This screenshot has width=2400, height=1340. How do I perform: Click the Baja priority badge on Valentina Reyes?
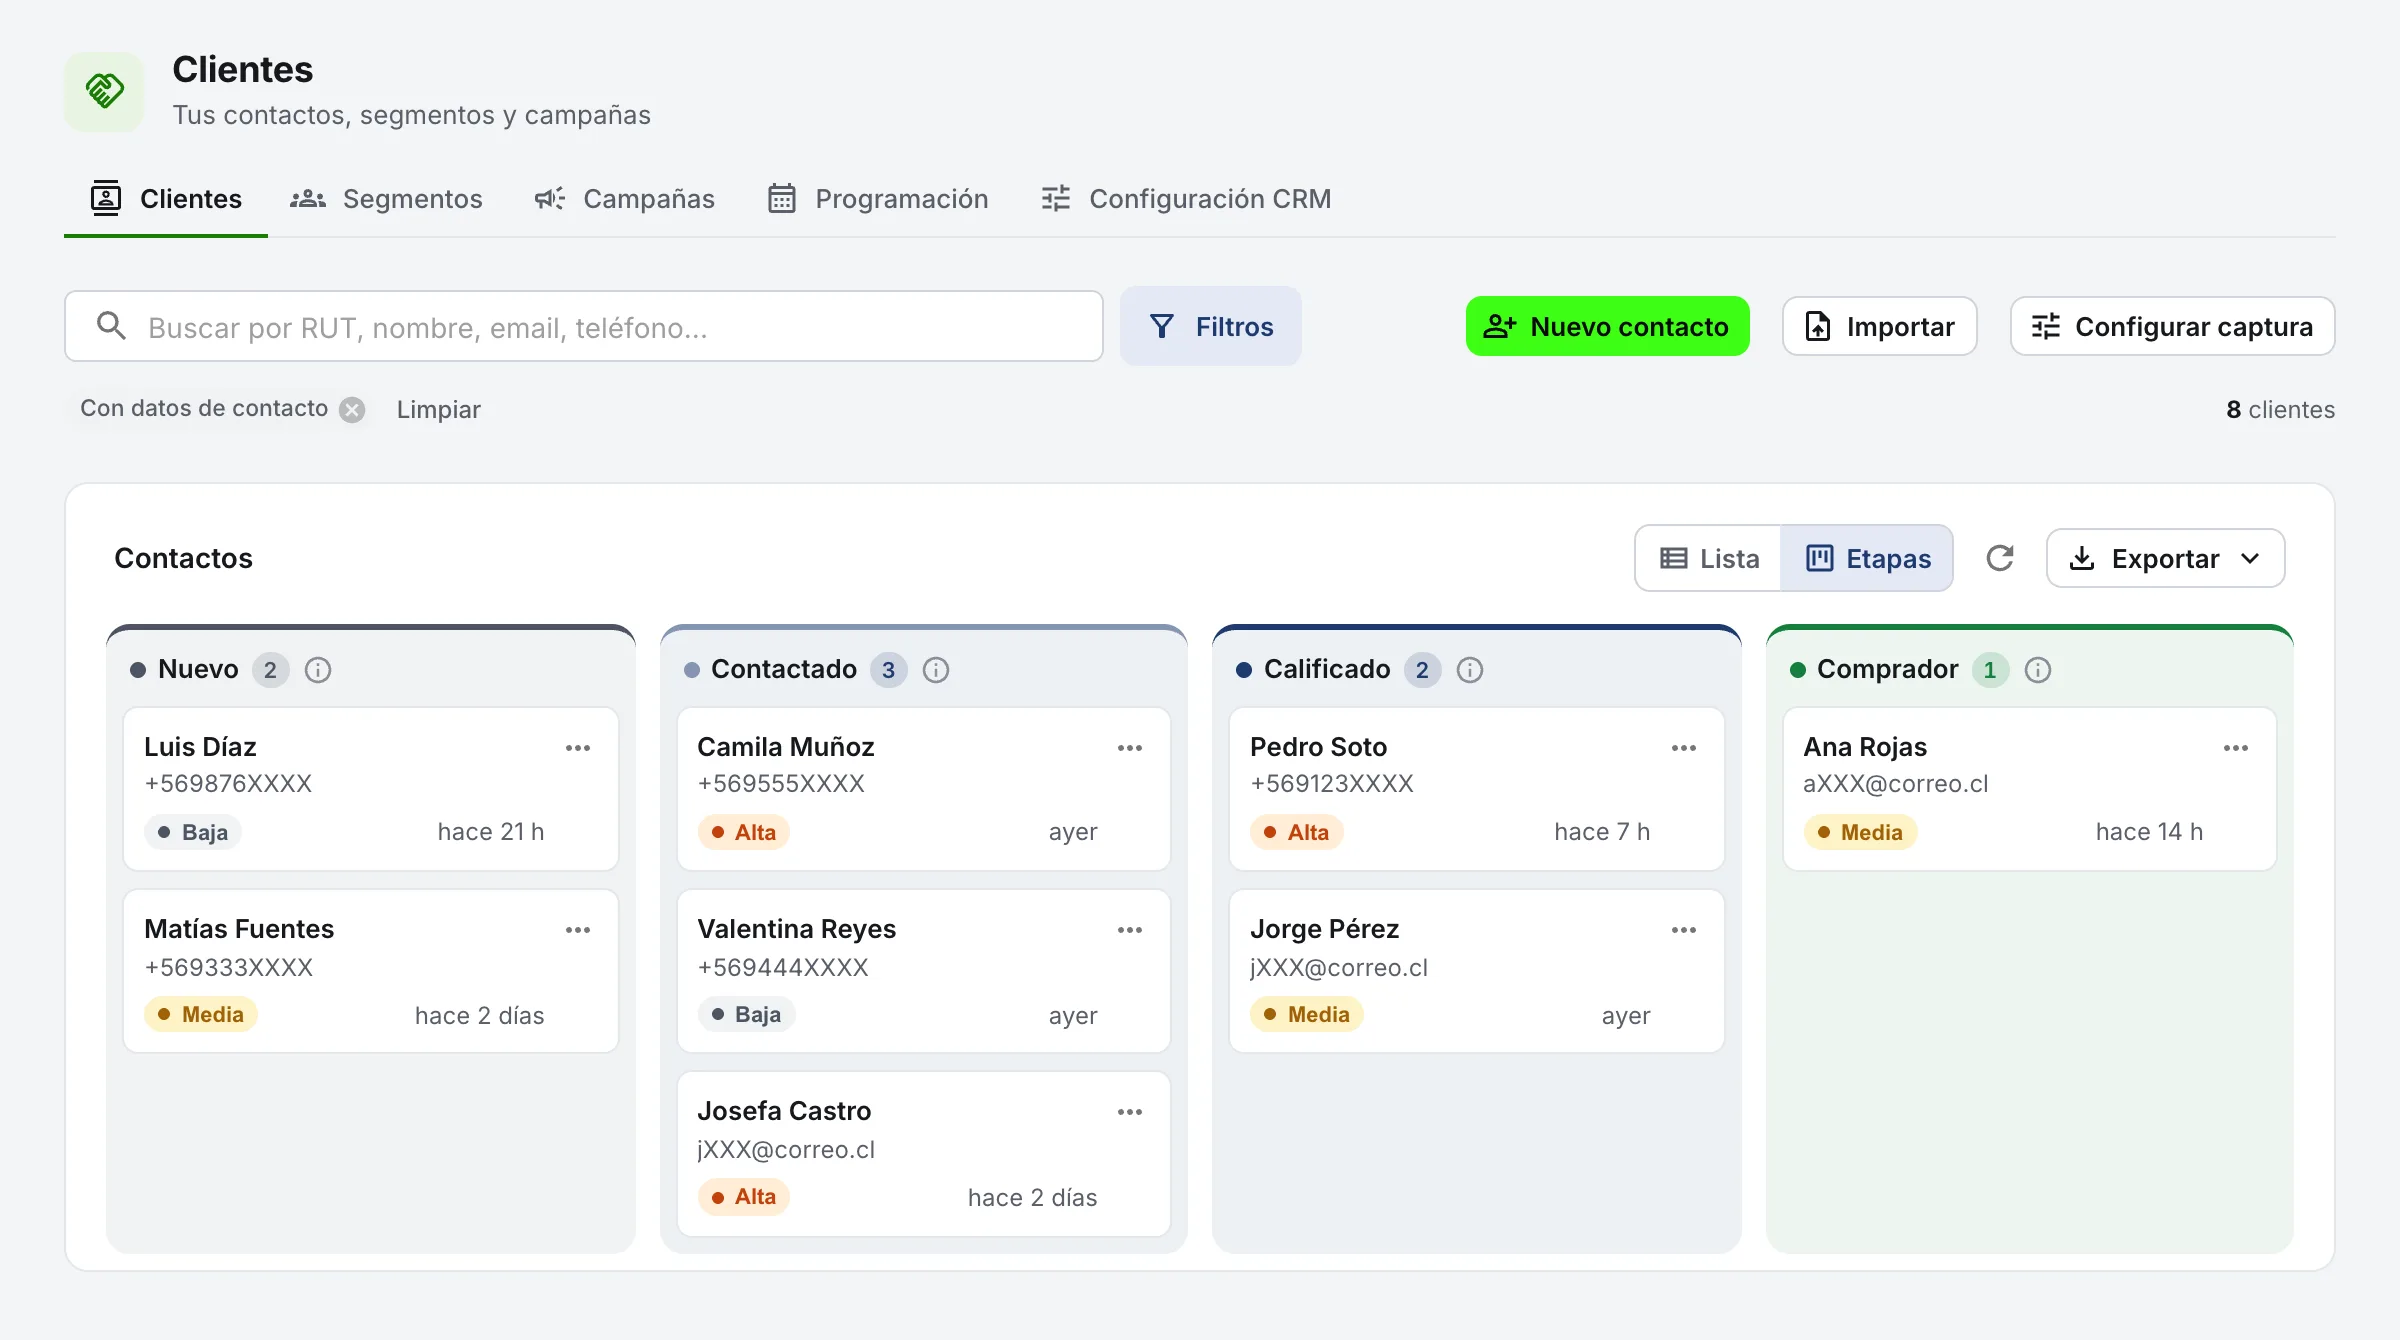746,1014
